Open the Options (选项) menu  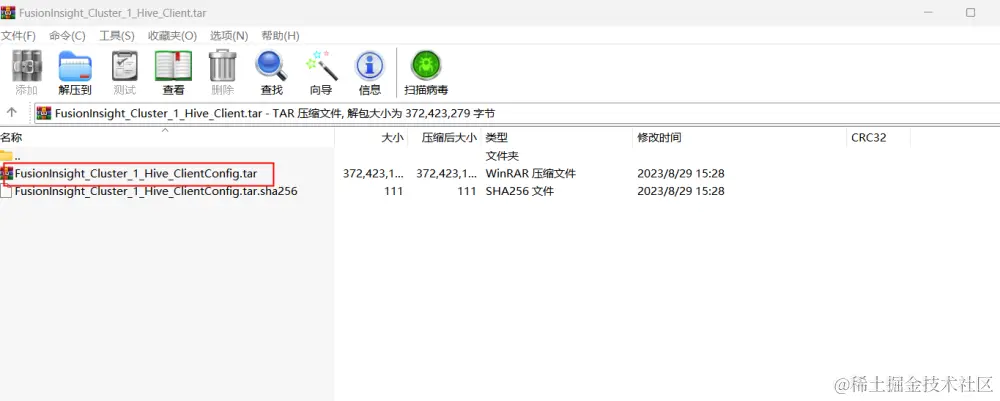click(x=229, y=36)
